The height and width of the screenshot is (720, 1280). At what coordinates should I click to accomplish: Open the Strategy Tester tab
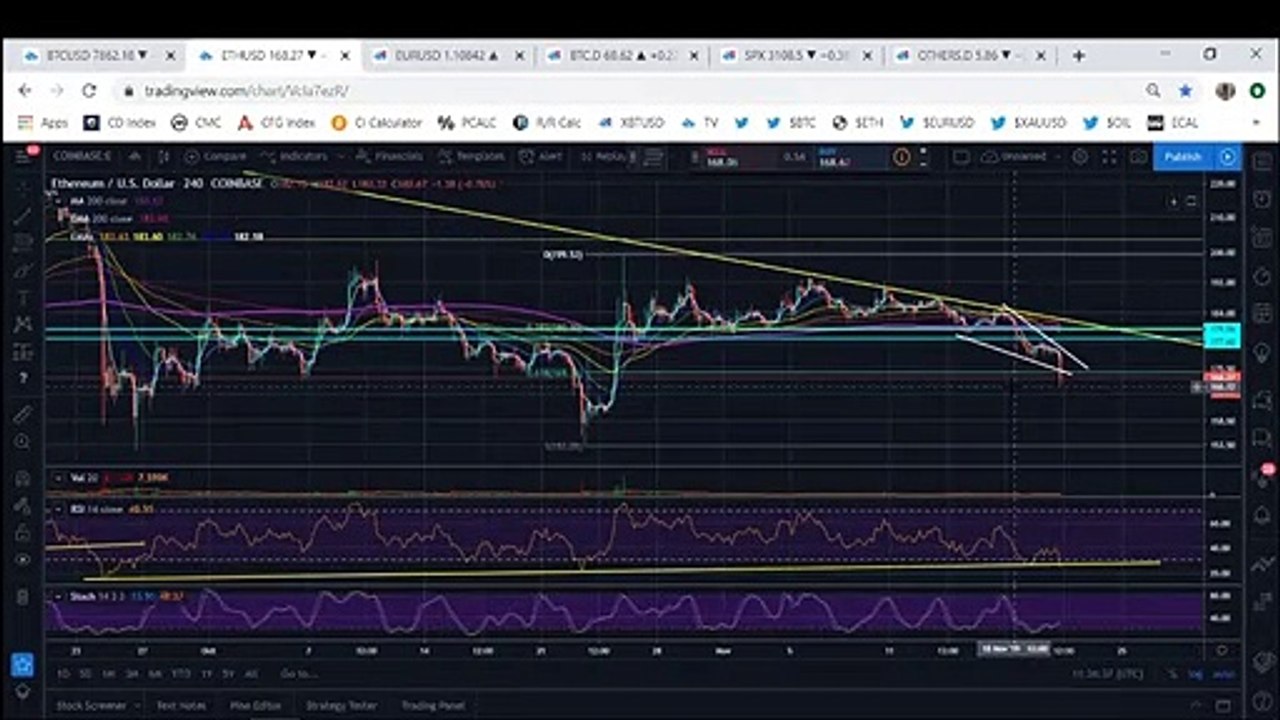(x=342, y=705)
